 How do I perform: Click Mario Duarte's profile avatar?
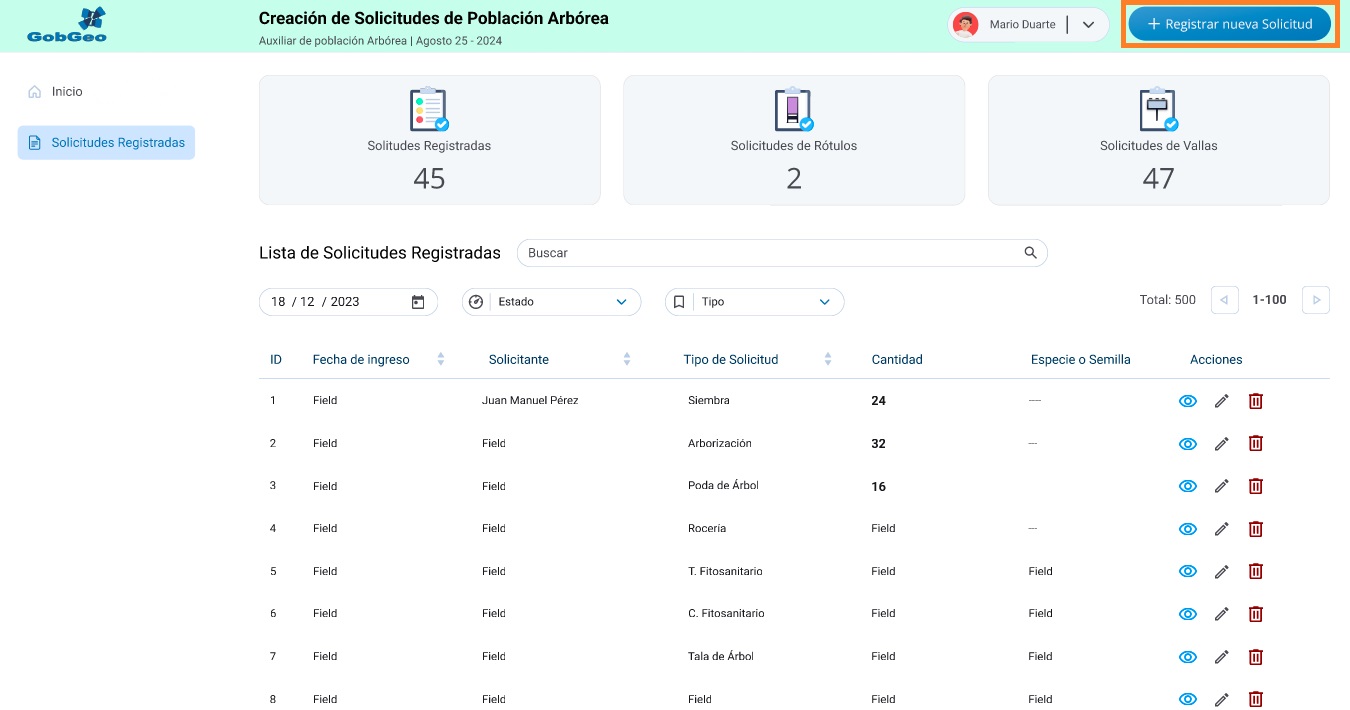tap(965, 25)
